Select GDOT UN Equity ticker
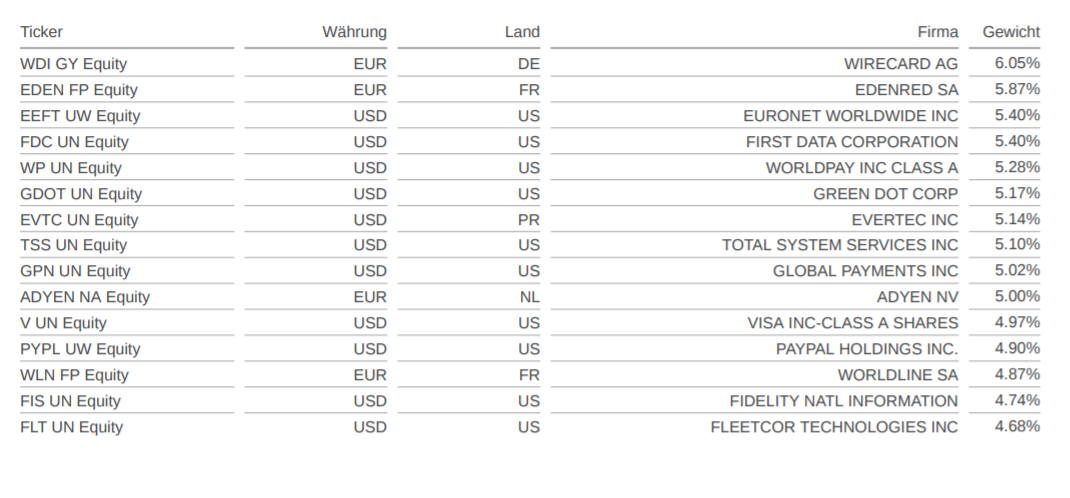 [81, 194]
